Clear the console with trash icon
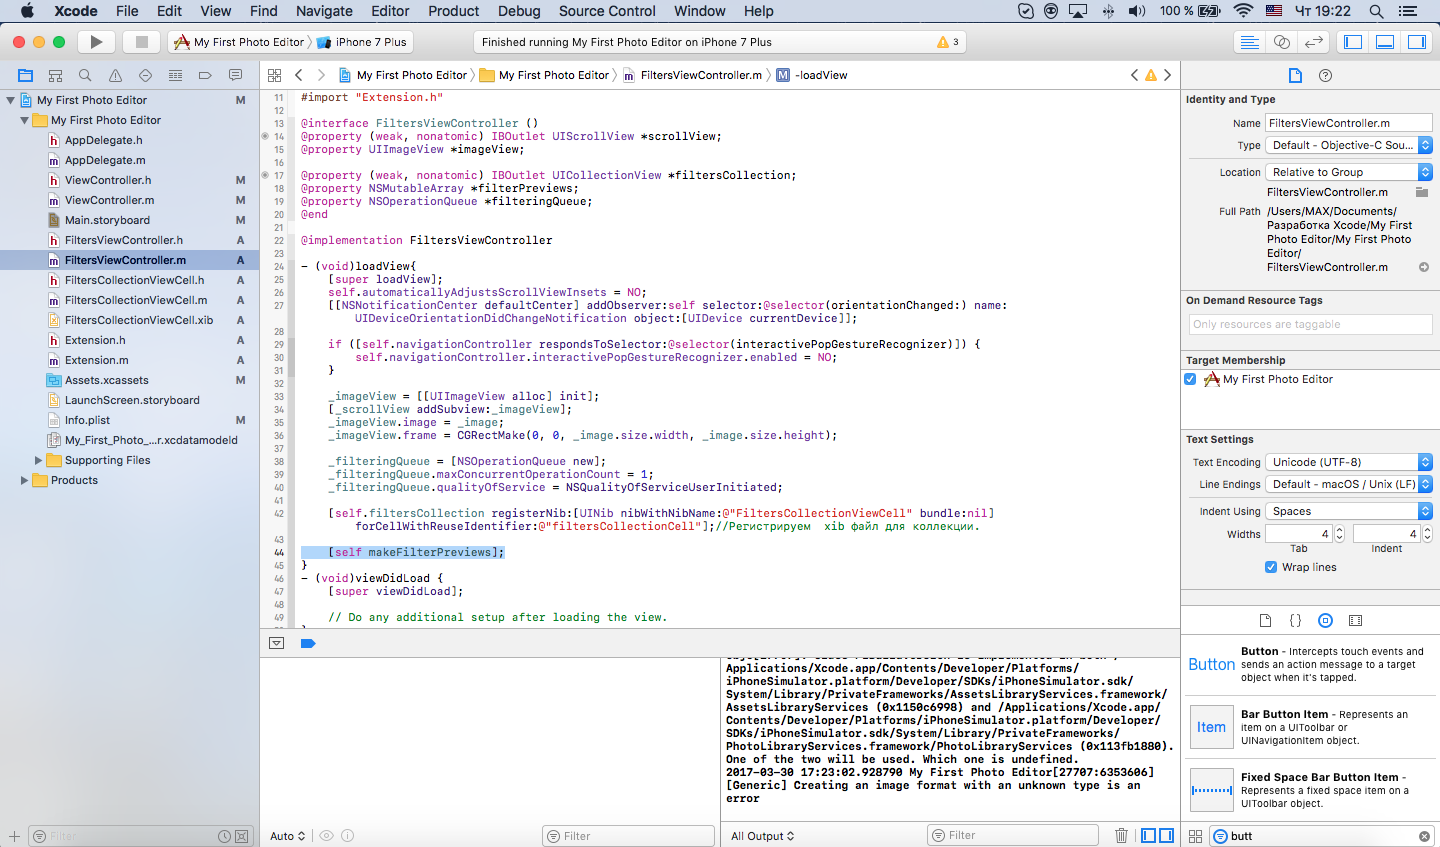Screen dimensions: 1440x847 click(1121, 835)
